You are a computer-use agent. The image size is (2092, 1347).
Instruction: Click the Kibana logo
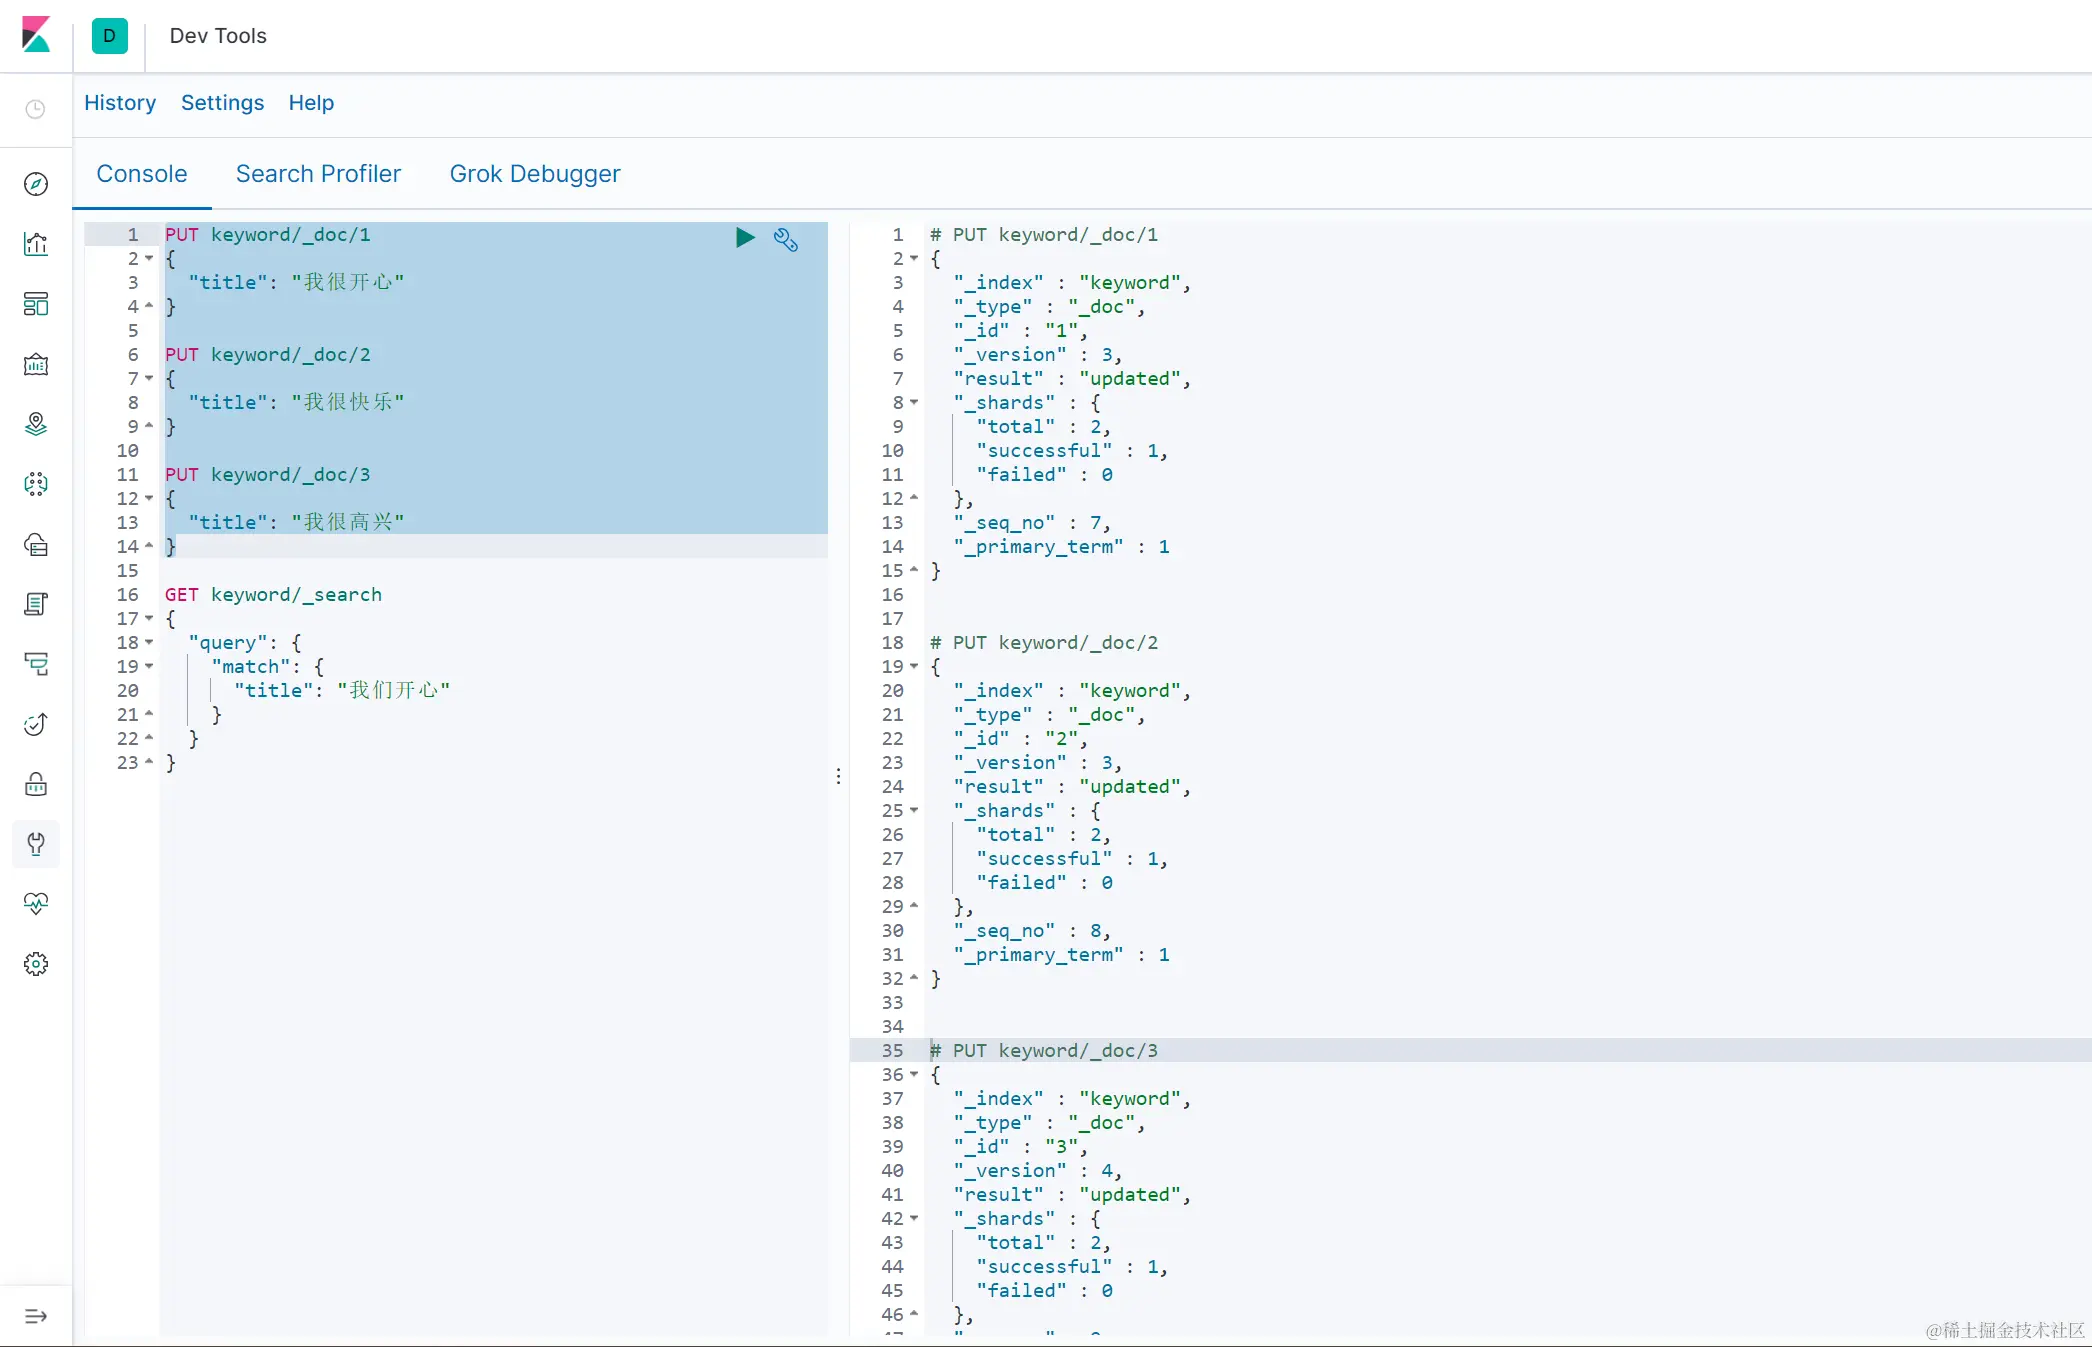point(36,35)
